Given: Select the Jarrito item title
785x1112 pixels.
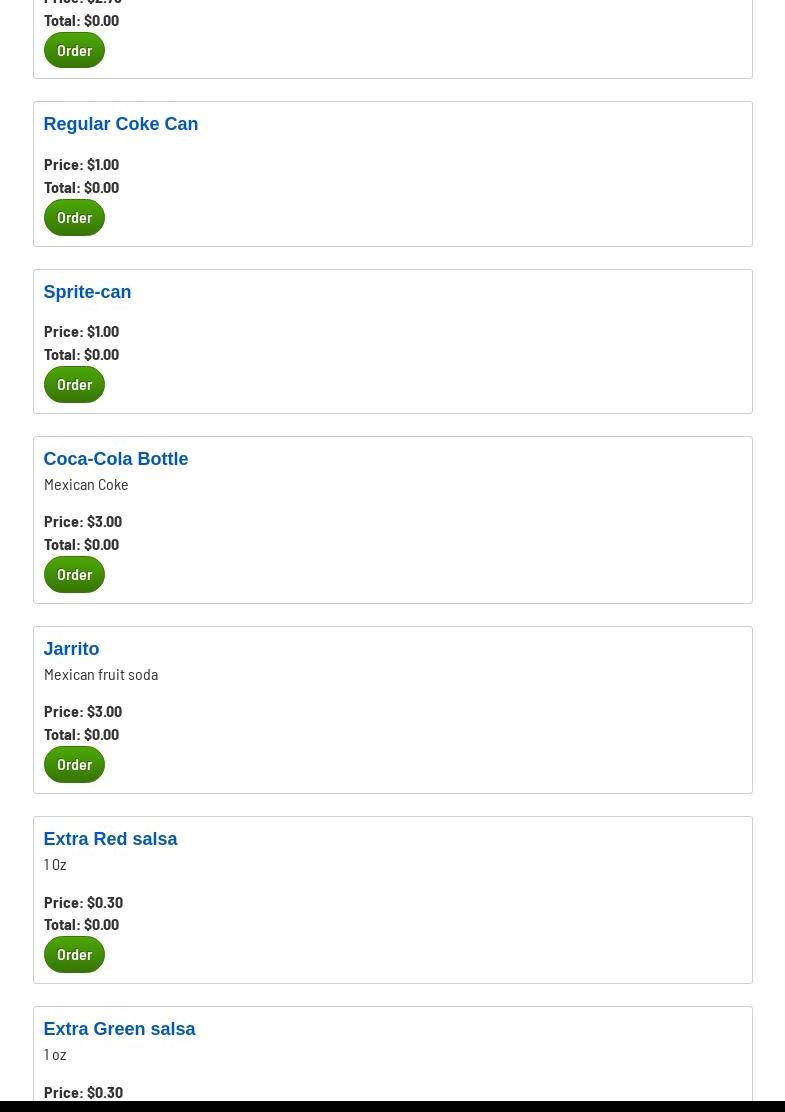Looking at the screenshot, I should (71, 649).
